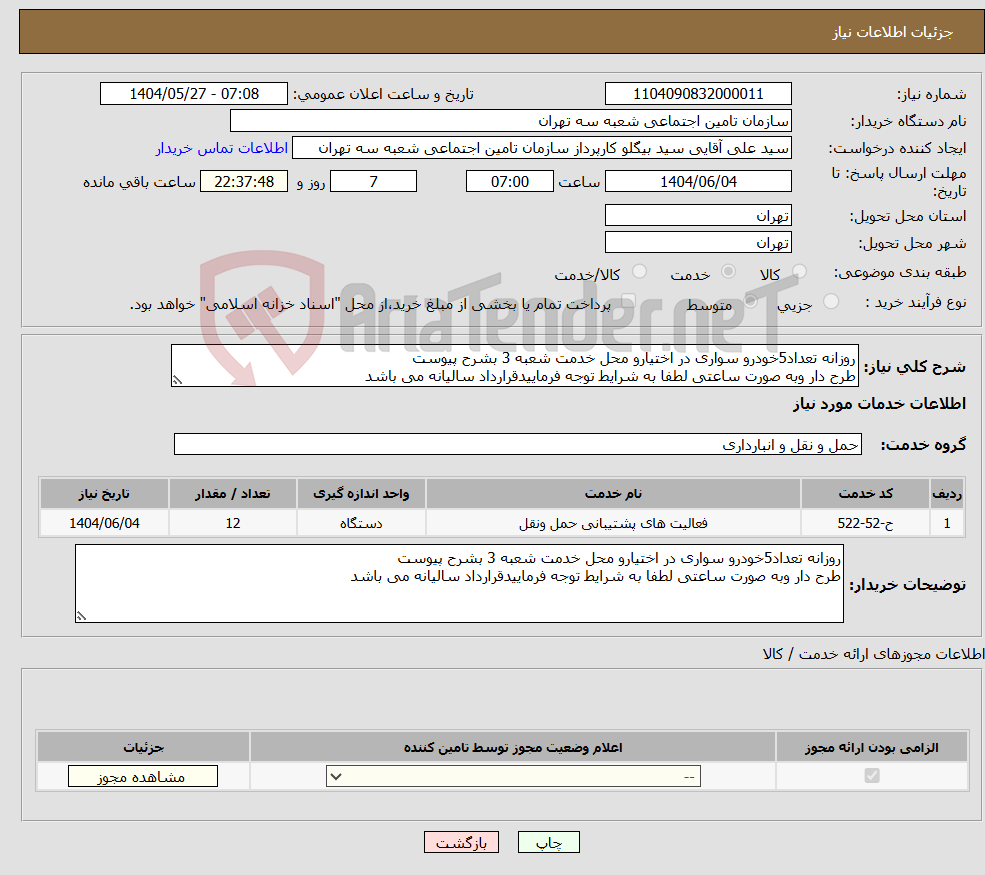
Task: Click the resize handle icon in توضیحات خریدار box
Action: click(x=81, y=614)
